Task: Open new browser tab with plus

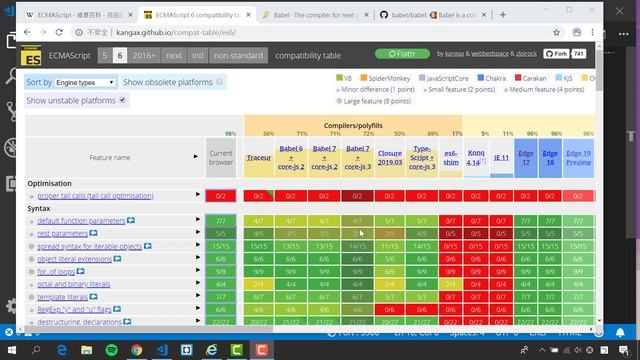Action: tap(503, 15)
